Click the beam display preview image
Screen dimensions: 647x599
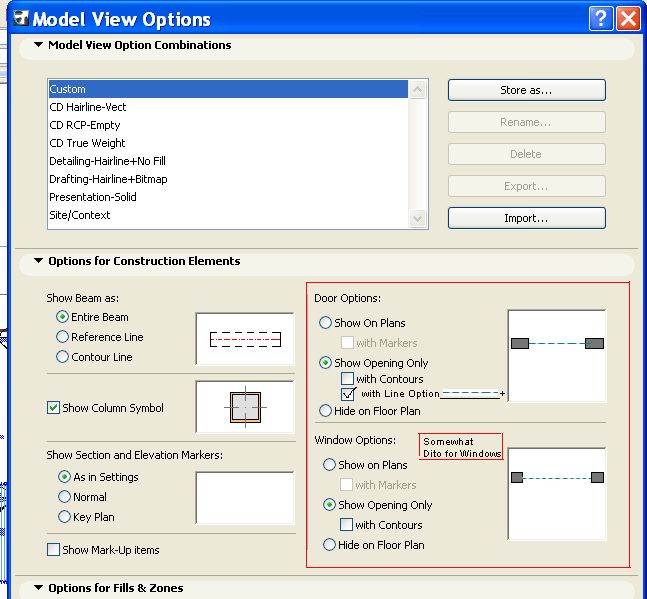pyautogui.click(x=245, y=339)
